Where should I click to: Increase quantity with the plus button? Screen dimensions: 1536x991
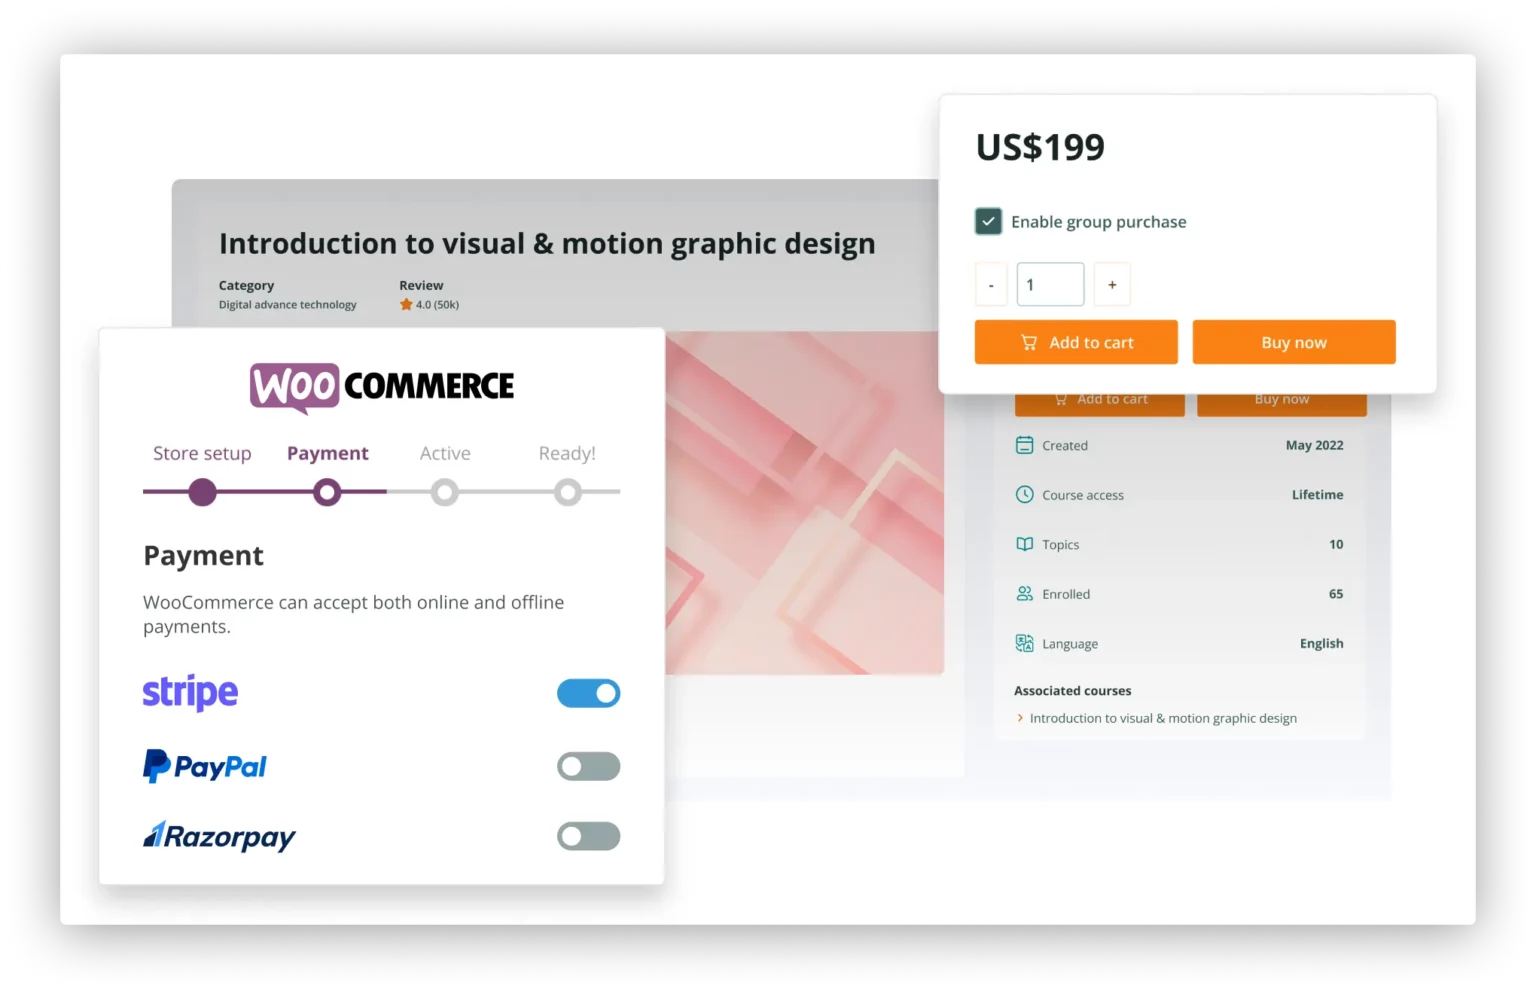1112,285
